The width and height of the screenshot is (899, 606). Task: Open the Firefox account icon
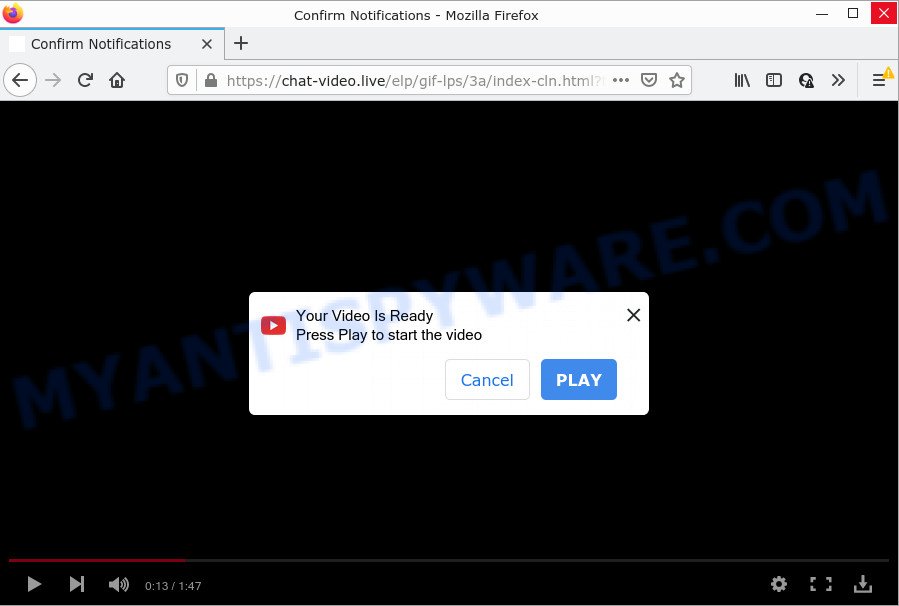tap(806, 80)
